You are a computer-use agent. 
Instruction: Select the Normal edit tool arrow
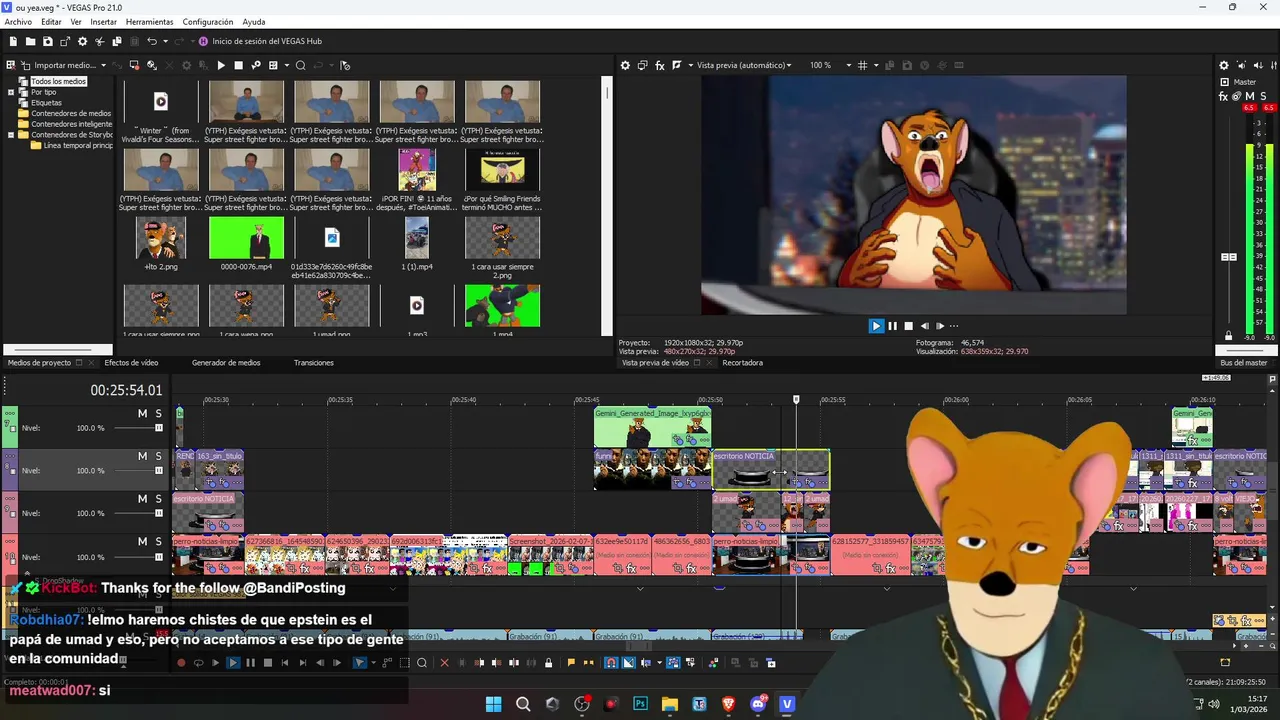pyautogui.click(x=360, y=662)
